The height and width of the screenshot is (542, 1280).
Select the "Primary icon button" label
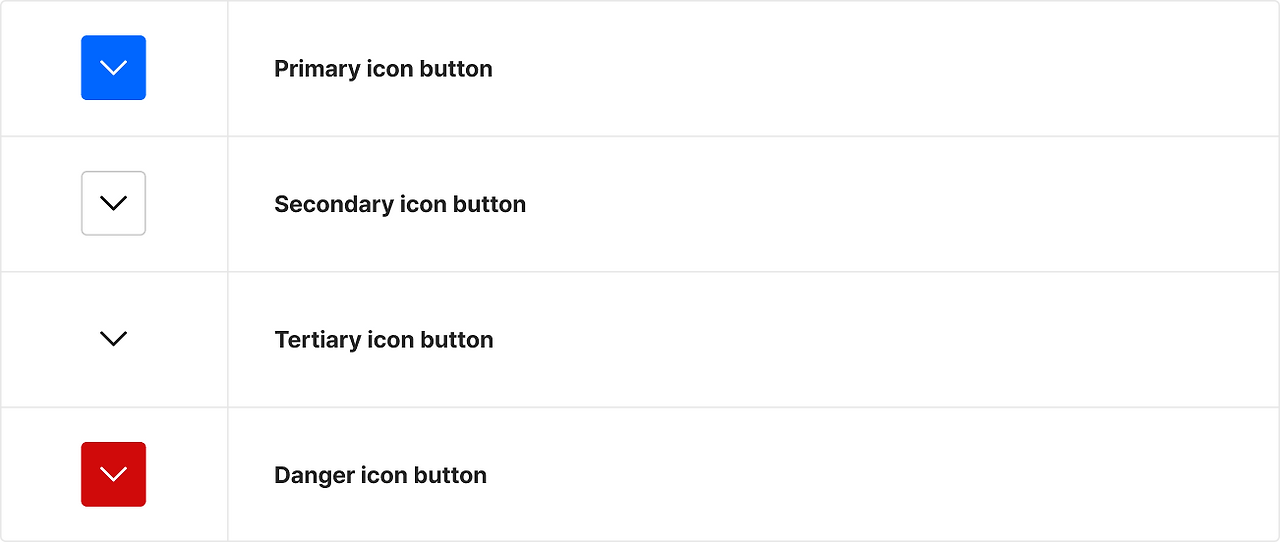[383, 69]
